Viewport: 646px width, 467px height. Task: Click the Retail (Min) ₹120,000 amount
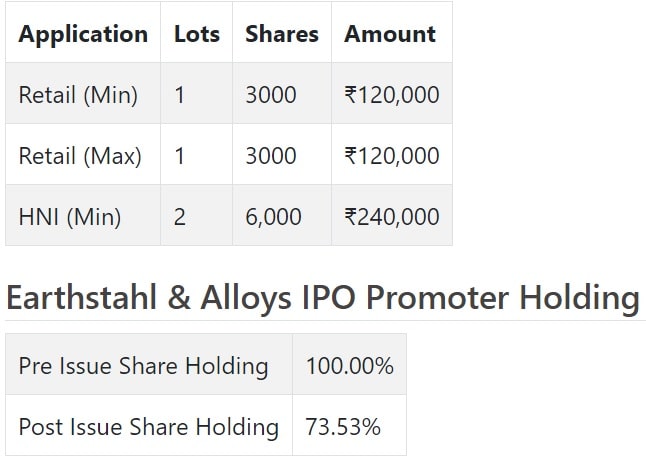point(392,95)
